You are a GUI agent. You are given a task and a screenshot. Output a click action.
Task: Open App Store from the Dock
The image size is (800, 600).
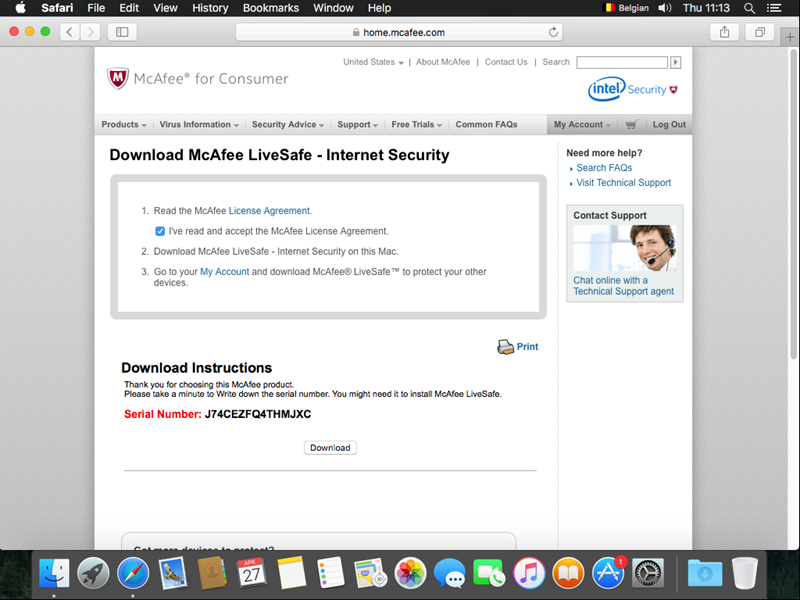608,573
